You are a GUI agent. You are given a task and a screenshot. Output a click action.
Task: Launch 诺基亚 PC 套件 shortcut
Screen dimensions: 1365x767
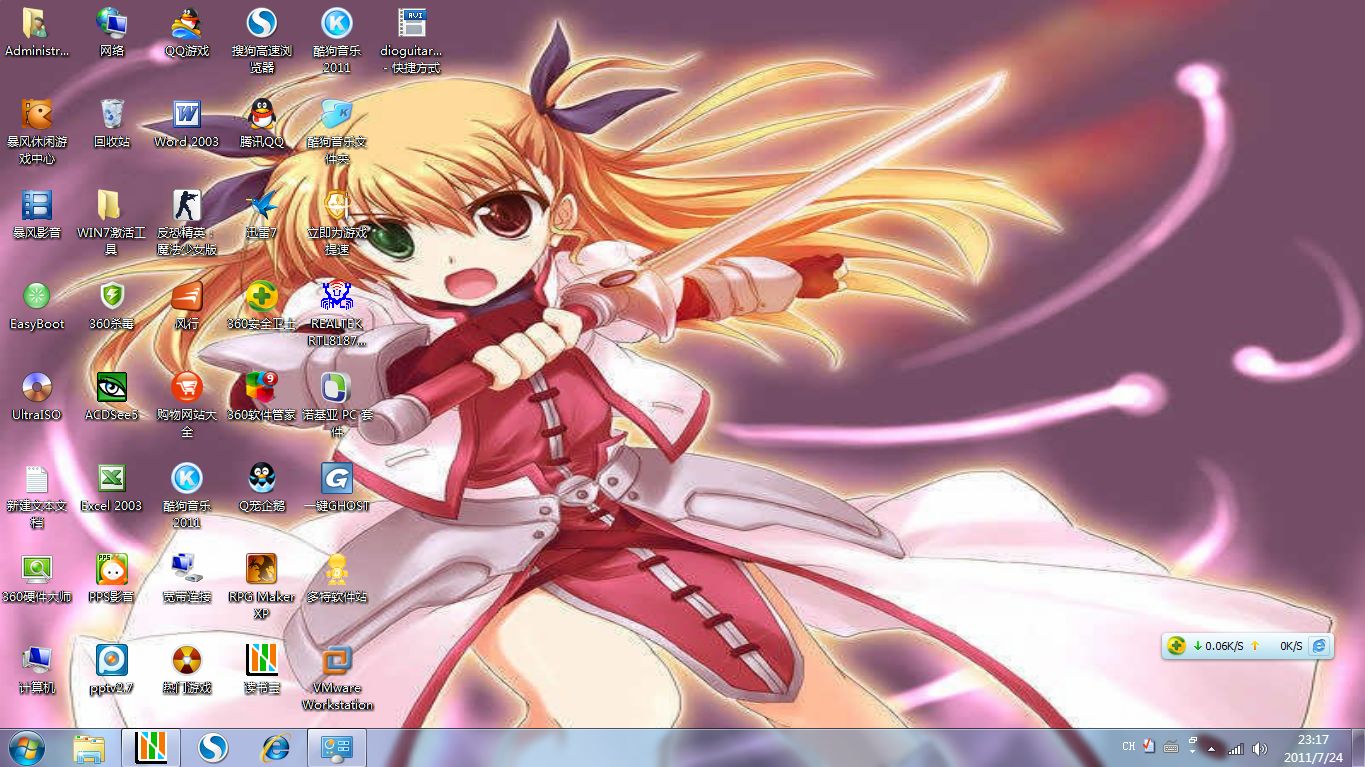tap(337, 404)
